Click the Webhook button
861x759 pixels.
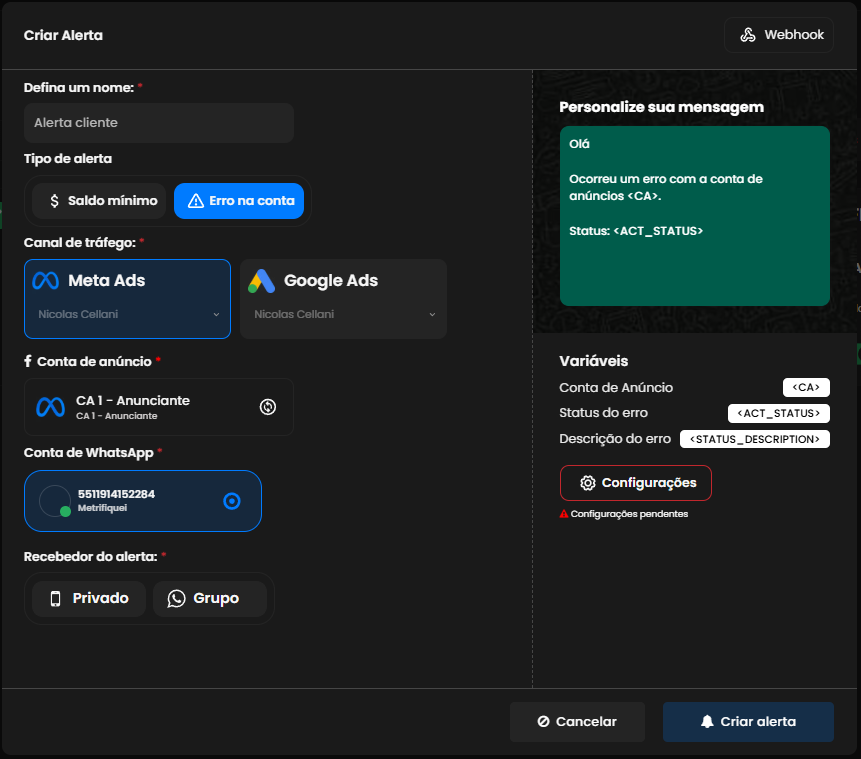(x=778, y=35)
